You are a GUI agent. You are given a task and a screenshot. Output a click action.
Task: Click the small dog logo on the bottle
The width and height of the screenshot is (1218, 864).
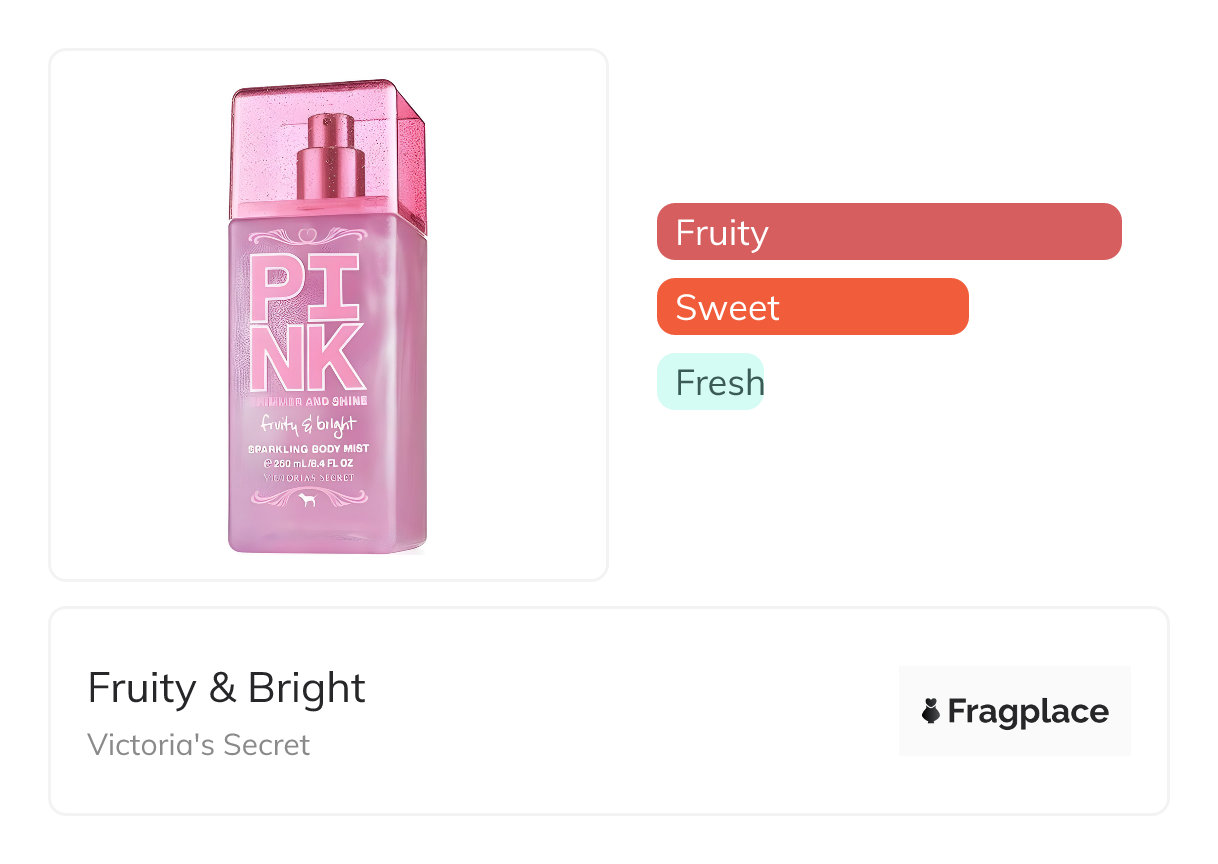(308, 500)
